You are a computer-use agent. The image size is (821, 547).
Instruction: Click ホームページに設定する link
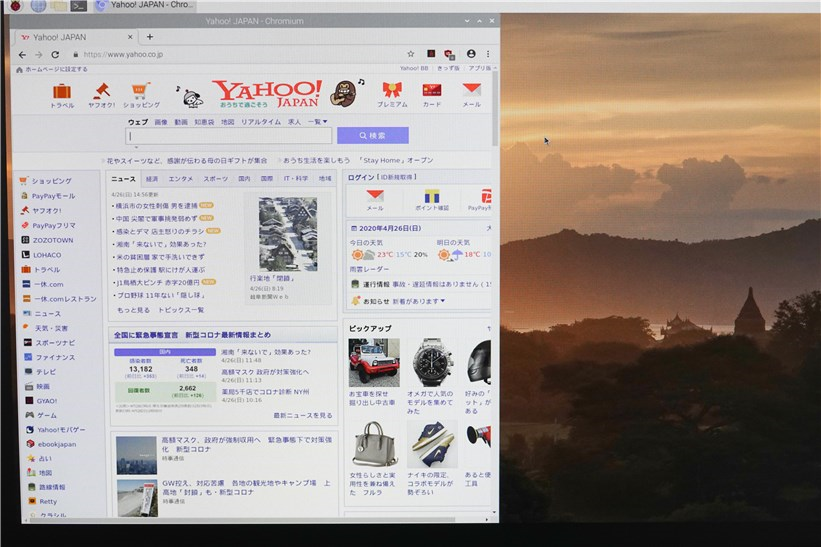[56, 69]
